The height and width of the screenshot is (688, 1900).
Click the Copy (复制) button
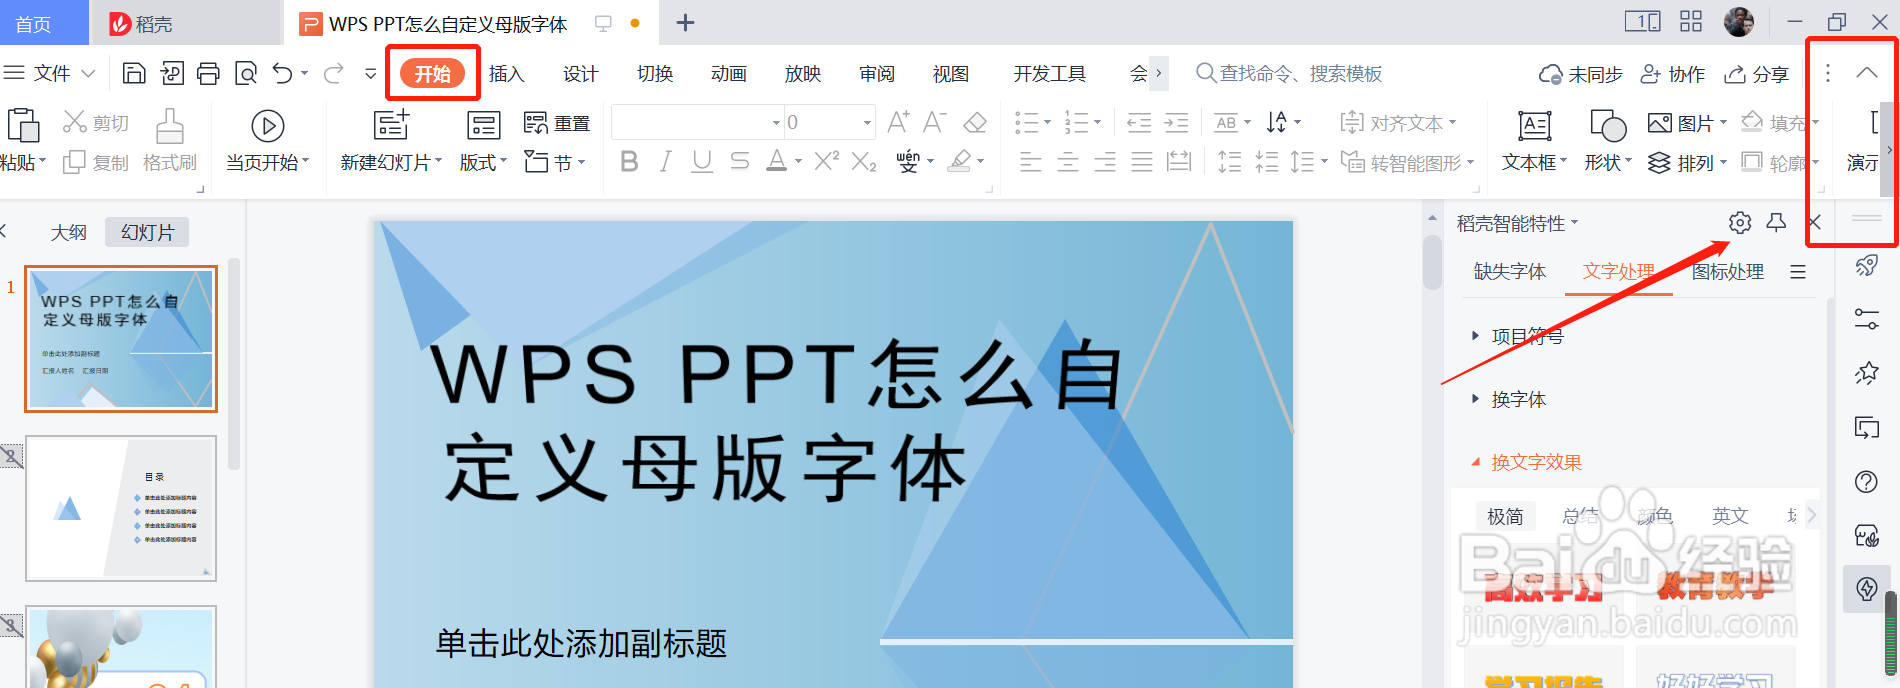point(96,162)
